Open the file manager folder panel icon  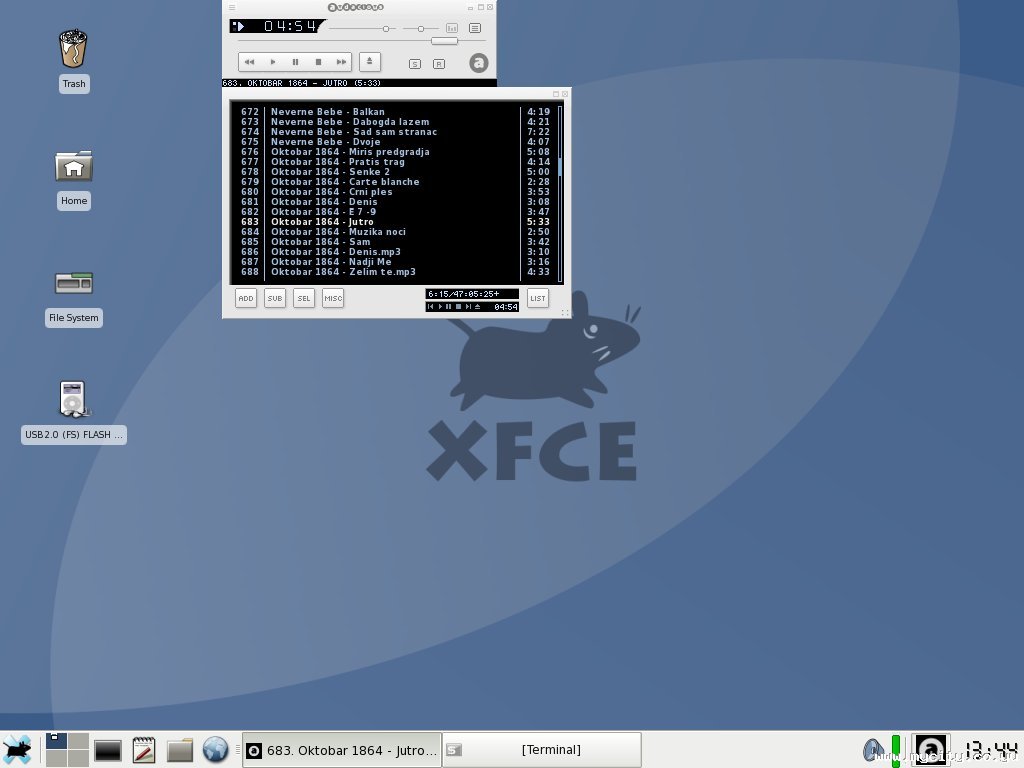[180, 750]
